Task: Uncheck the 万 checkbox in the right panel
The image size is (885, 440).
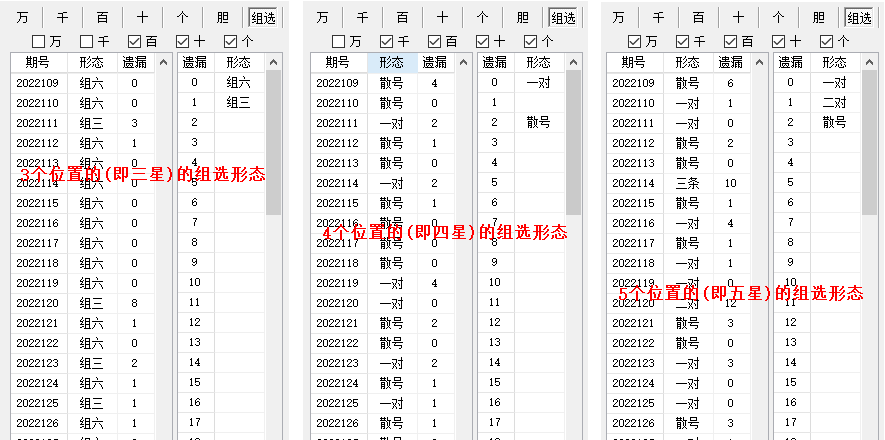Action: (x=634, y=41)
